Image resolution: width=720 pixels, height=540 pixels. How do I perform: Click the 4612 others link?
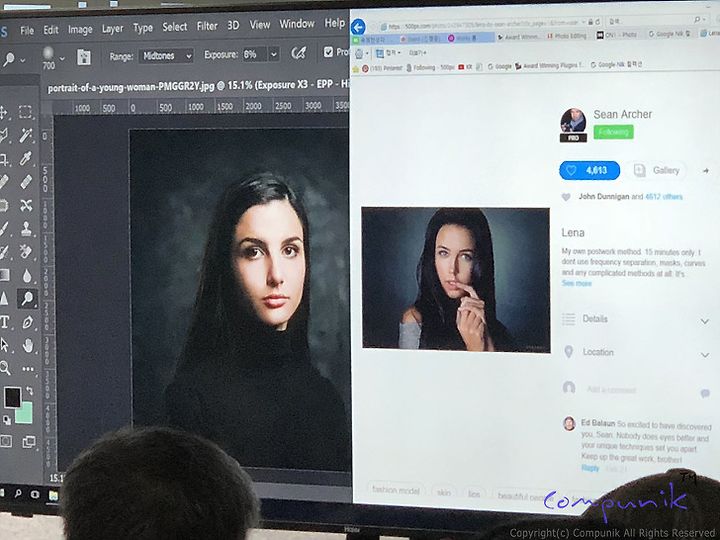[x=664, y=197]
